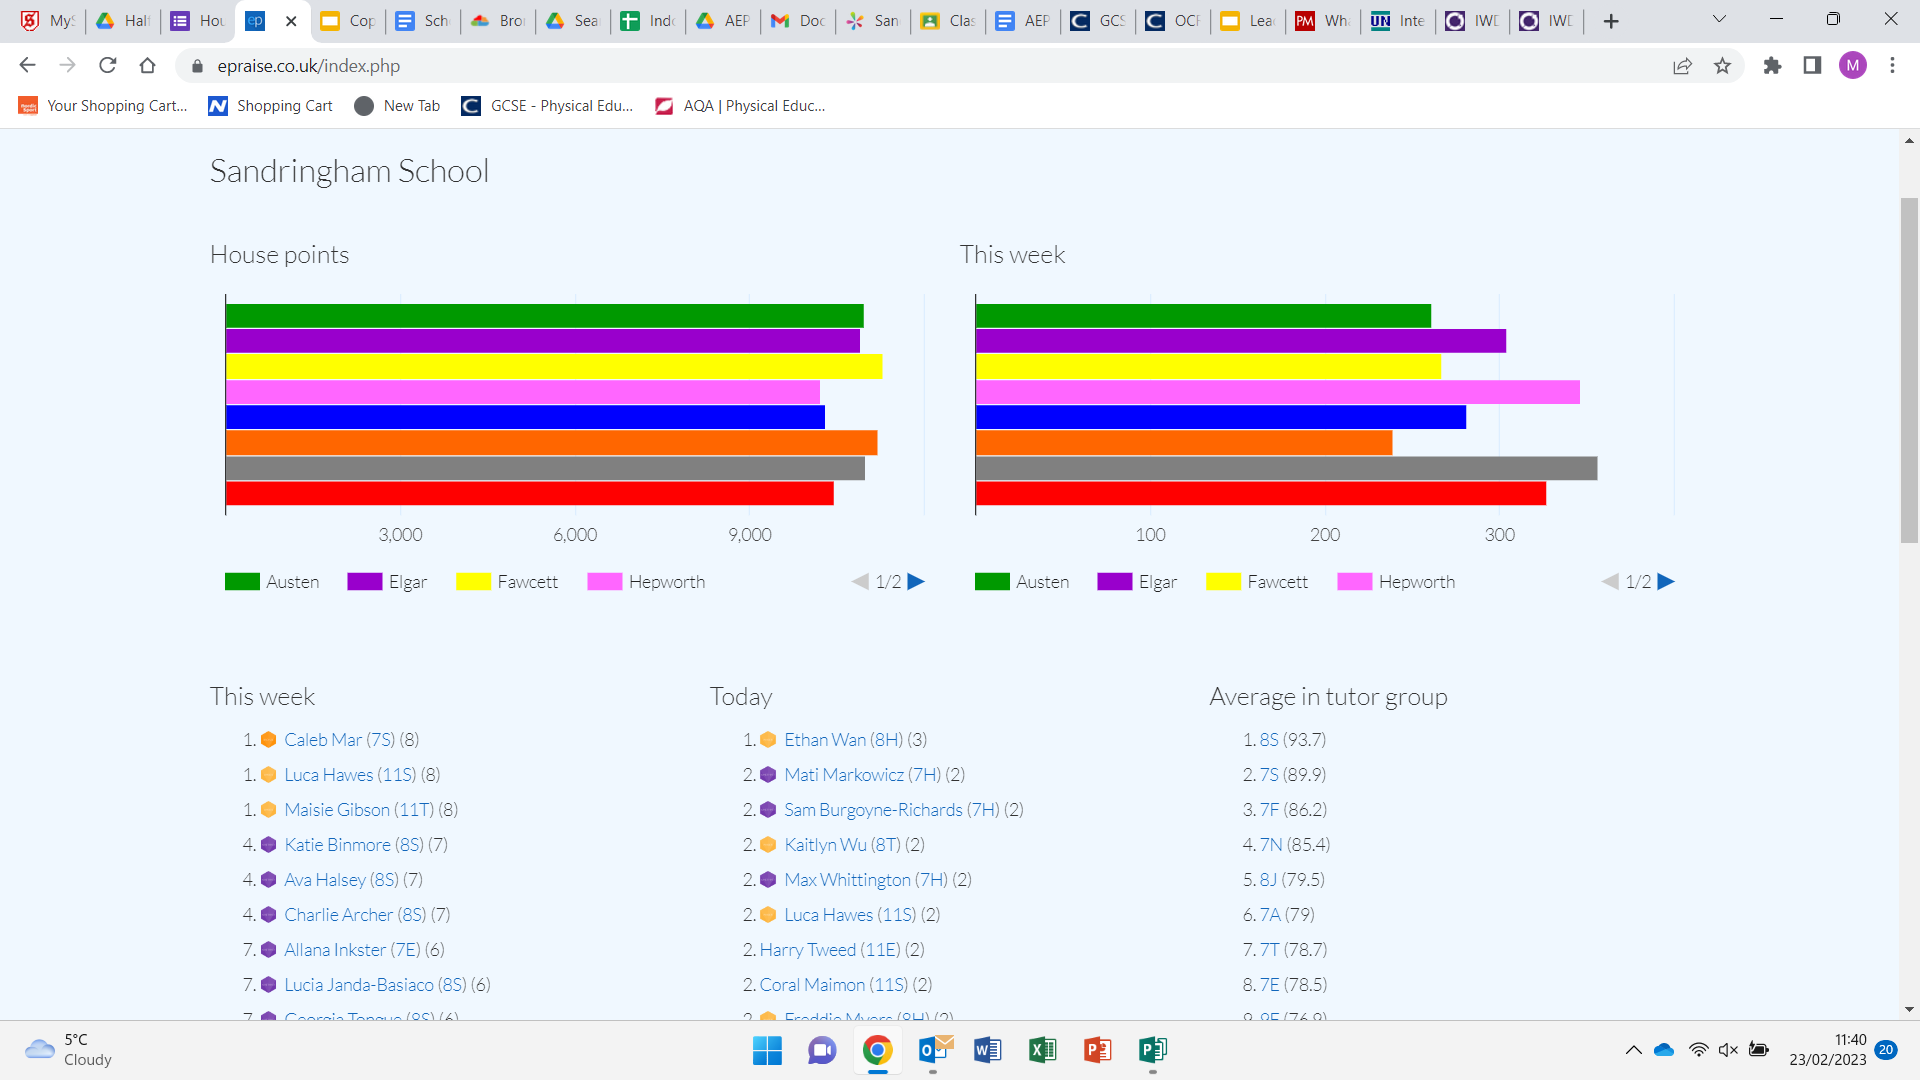The width and height of the screenshot is (1920, 1080).
Task: Toggle Elgar in House points legend
Action: pyautogui.click(x=387, y=582)
